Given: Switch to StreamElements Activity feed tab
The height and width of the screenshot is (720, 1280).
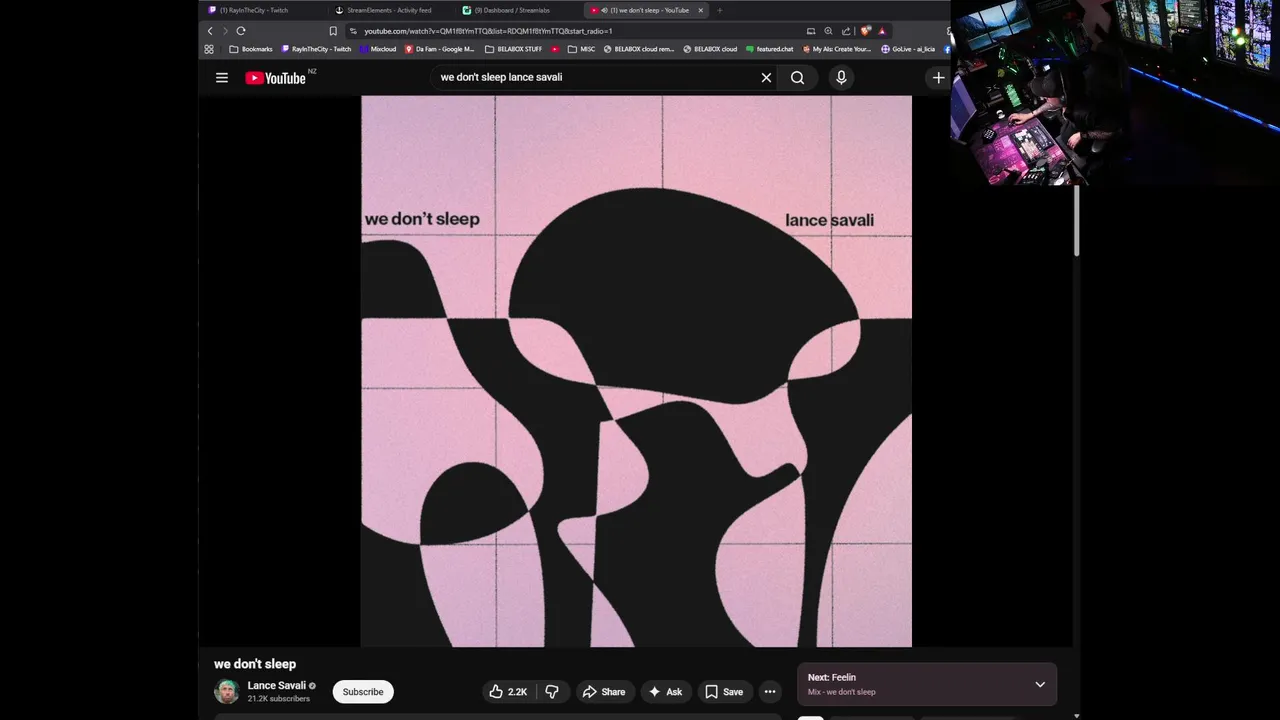Looking at the screenshot, I should point(391,10).
